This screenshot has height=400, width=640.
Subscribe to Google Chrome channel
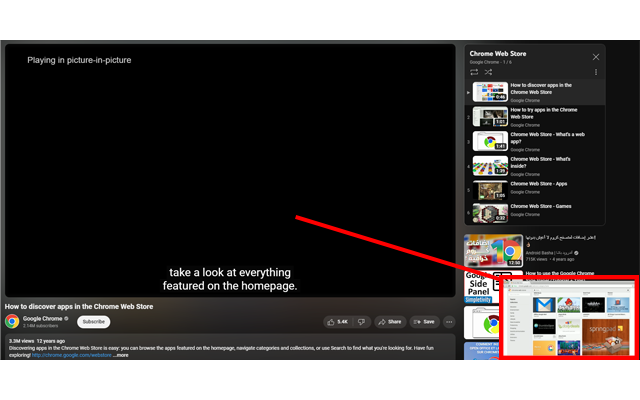[x=93, y=322]
